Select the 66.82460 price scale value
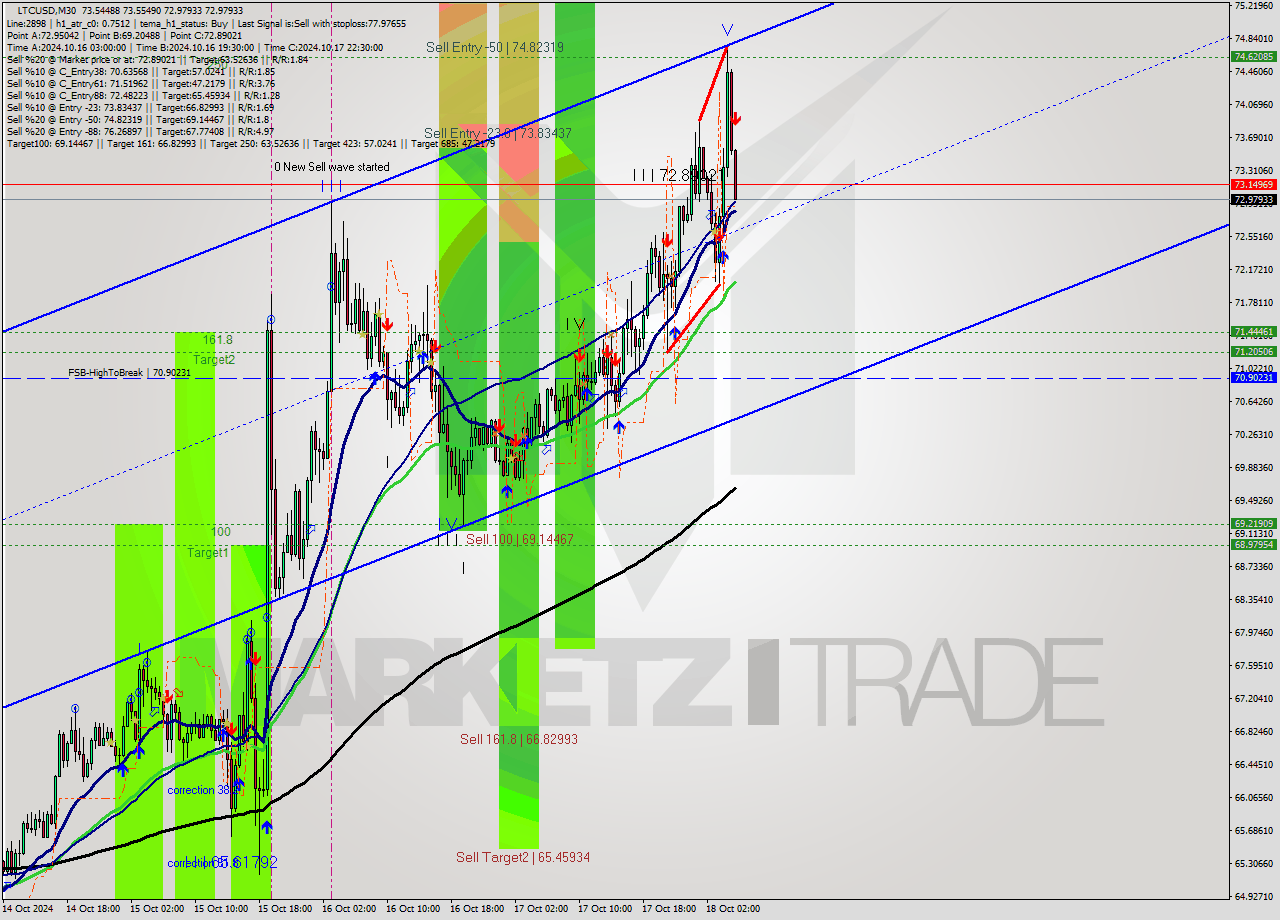Viewport: 1280px width, 920px height. point(1254,732)
